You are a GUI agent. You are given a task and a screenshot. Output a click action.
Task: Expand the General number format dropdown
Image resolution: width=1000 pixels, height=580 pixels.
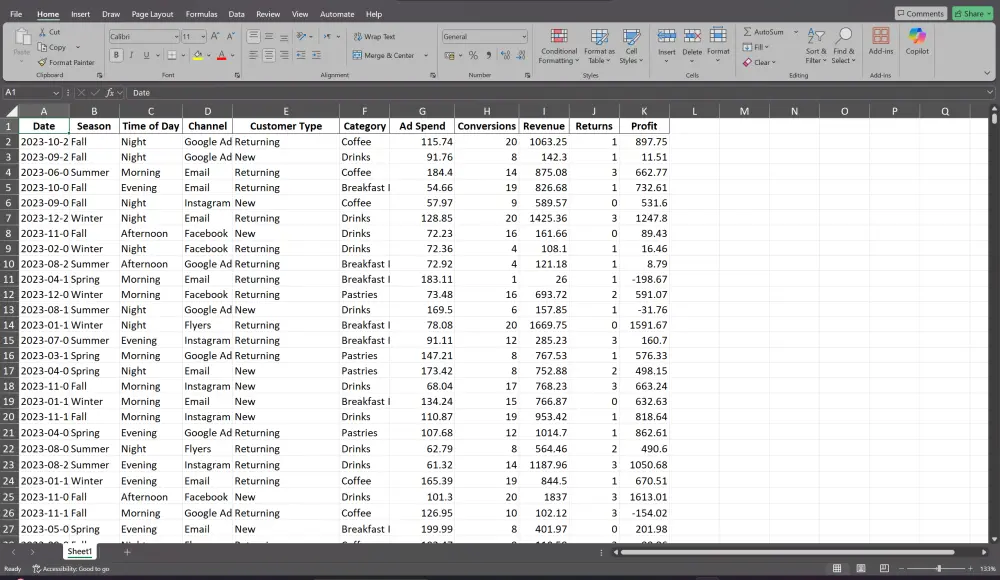coord(524,37)
